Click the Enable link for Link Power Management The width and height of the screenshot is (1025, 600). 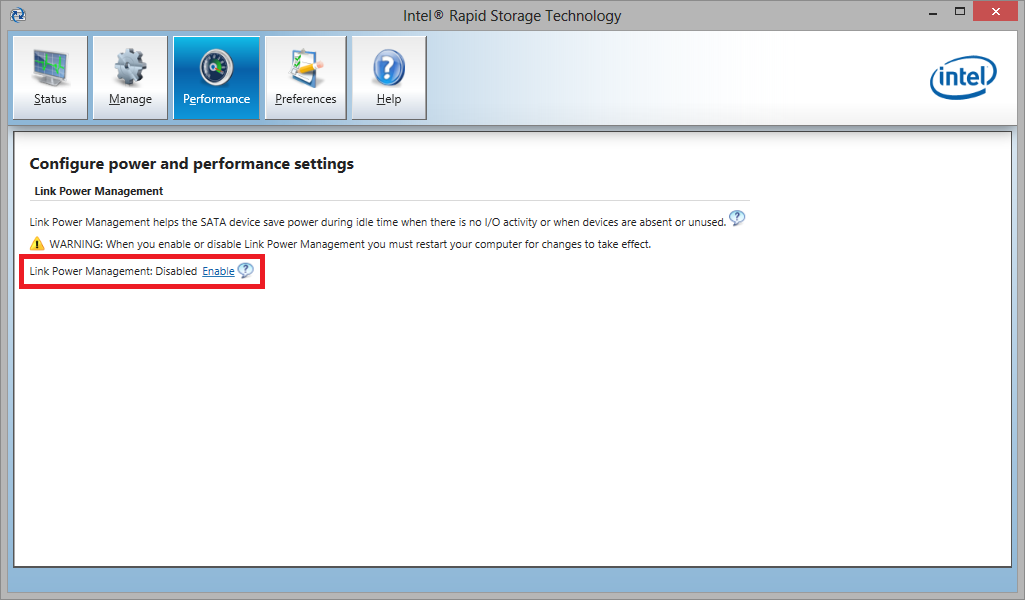click(x=218, y=271)
